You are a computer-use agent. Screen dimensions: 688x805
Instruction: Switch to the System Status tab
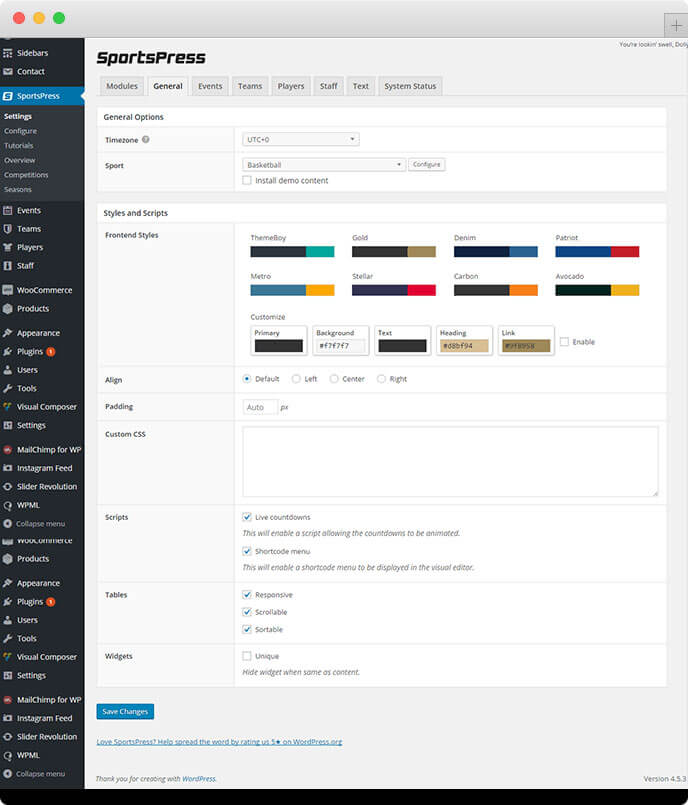pos(410,86)
